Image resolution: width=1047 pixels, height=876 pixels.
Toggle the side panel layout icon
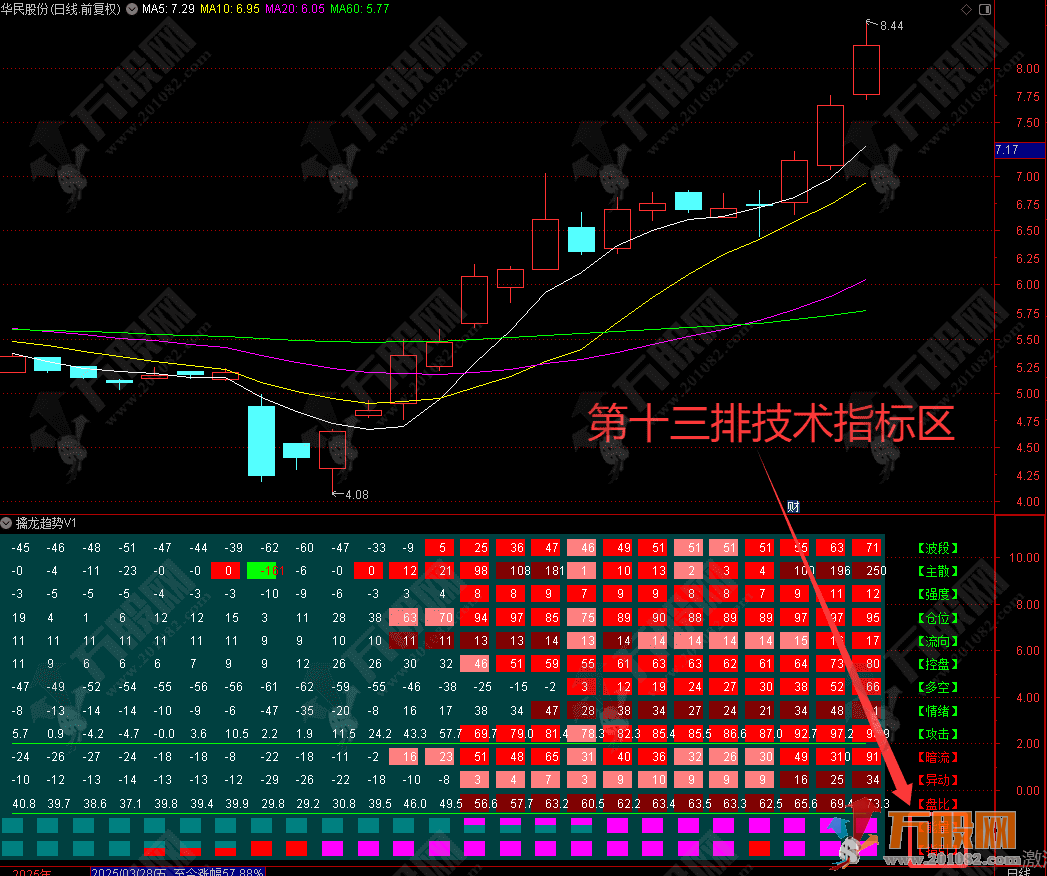pyautogui.click(x=985, y=9)
